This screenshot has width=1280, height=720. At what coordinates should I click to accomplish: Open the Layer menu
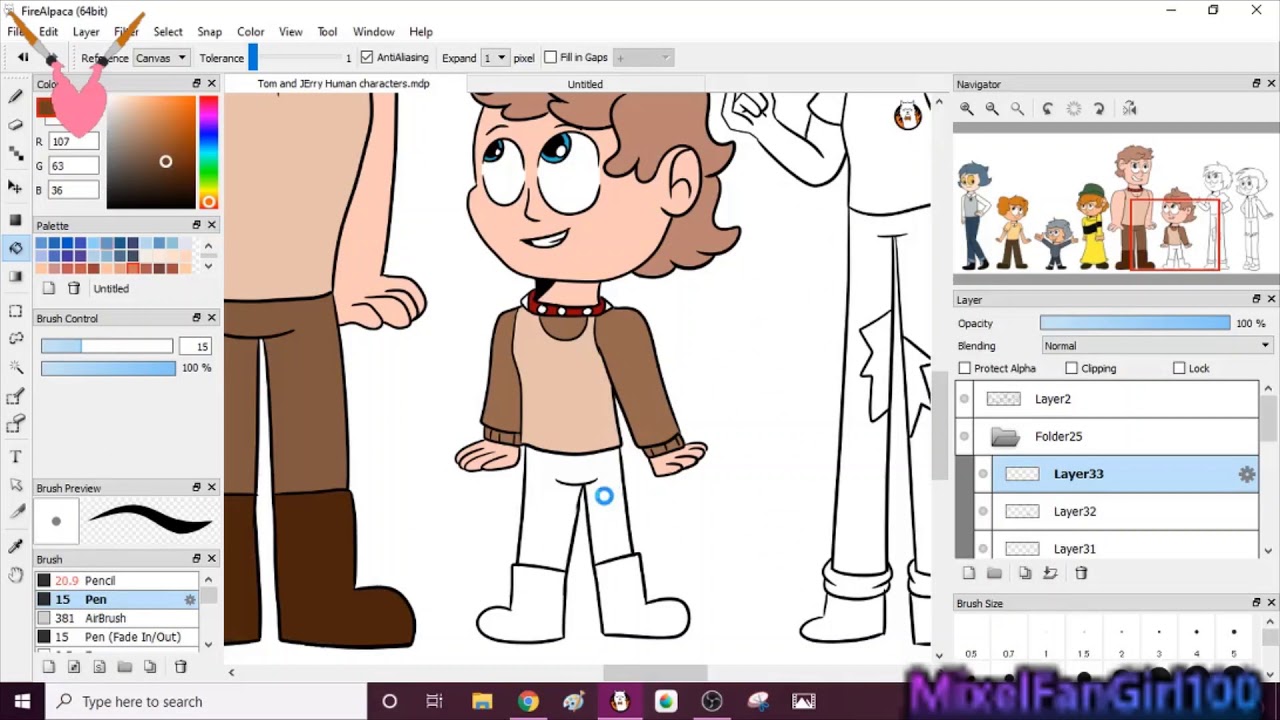[x=86, y=32]
